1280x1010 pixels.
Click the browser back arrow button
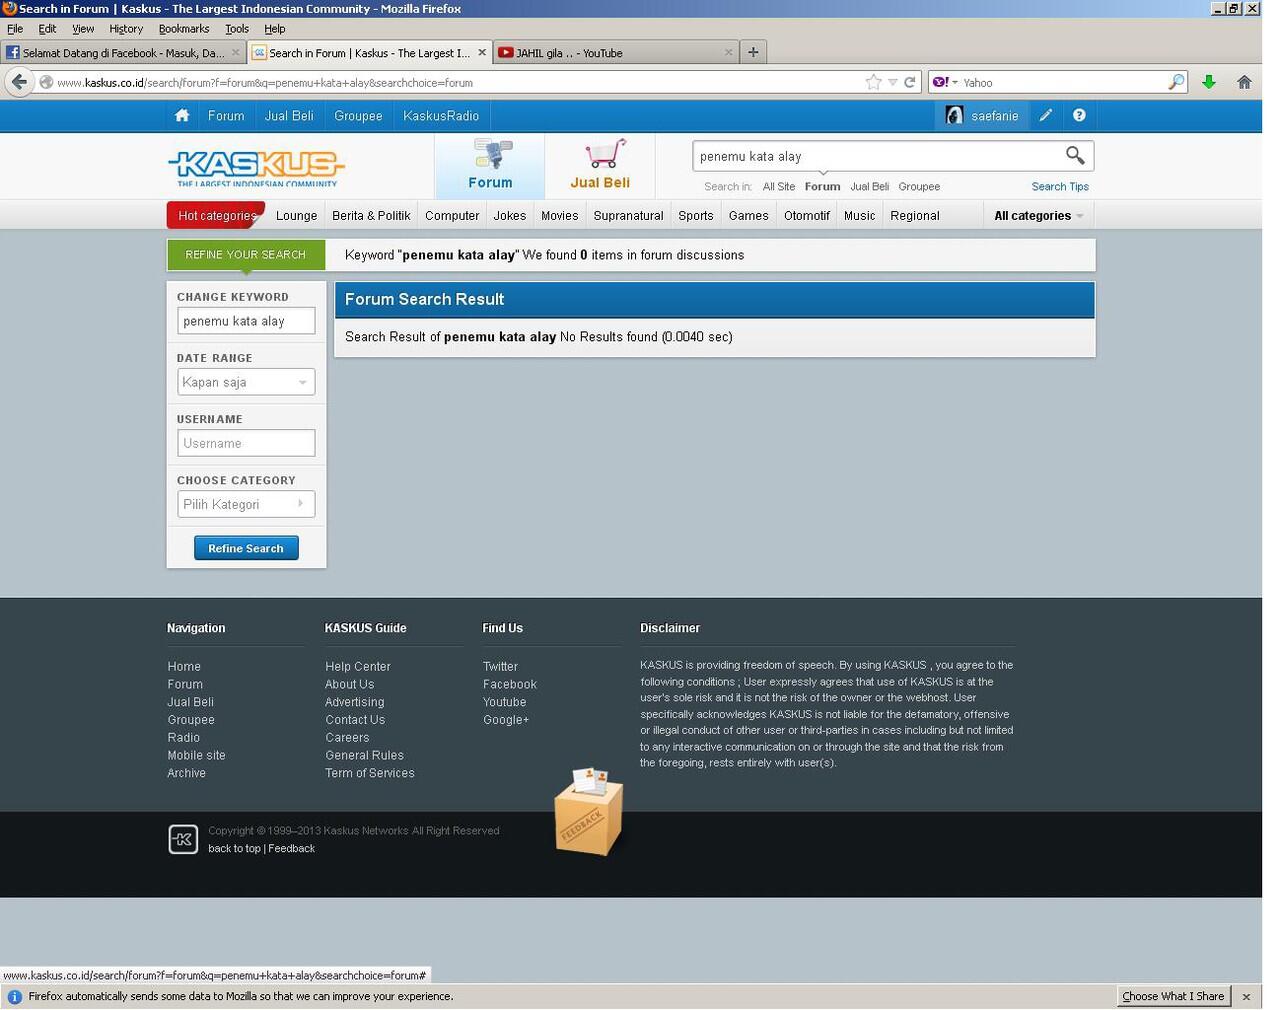tap(19, 82)
